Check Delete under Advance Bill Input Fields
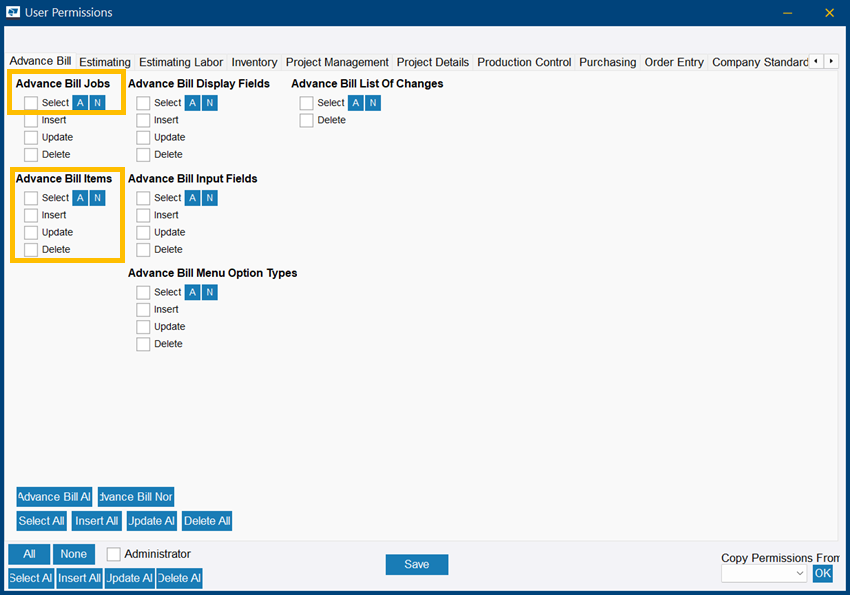Viewport: 850px width, 595px height. coord(143,250)
